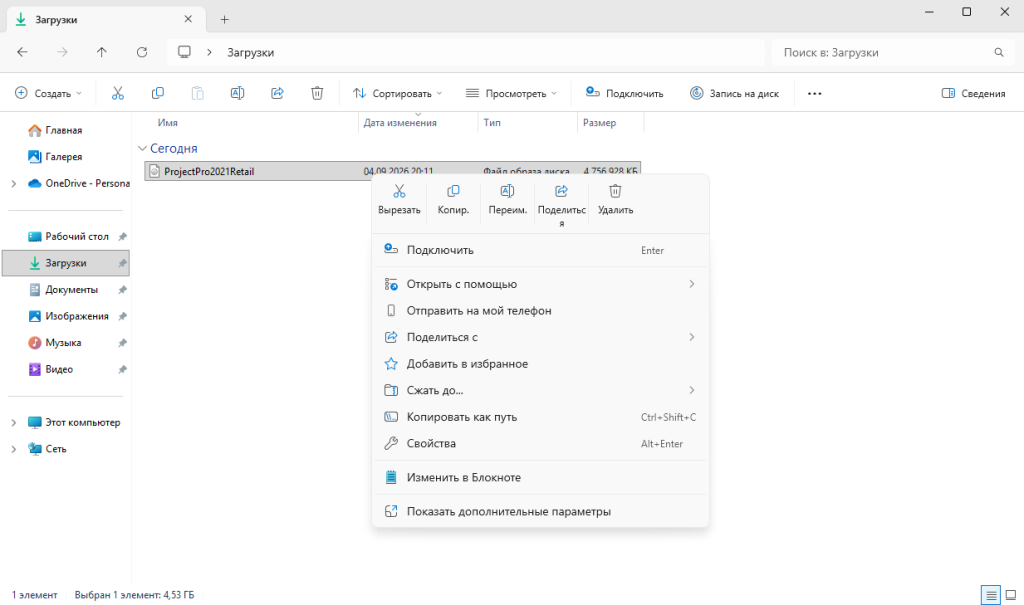Refresh the Загрузки folder view

click(142, 52)
